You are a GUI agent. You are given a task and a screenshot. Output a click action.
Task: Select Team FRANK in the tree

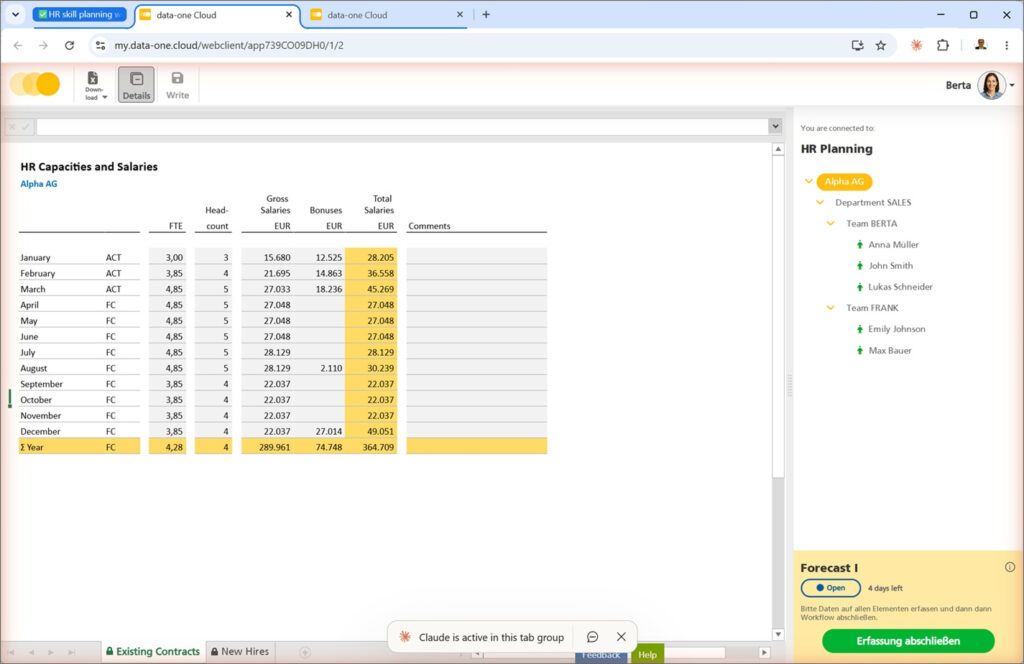point(872,308)
